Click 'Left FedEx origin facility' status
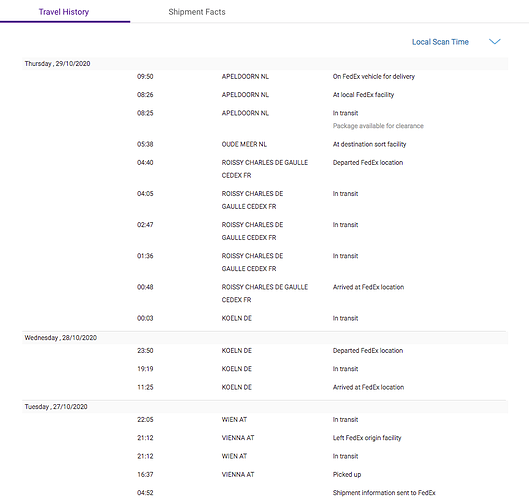Screen dimensions: 529x500 click(367, 438)
